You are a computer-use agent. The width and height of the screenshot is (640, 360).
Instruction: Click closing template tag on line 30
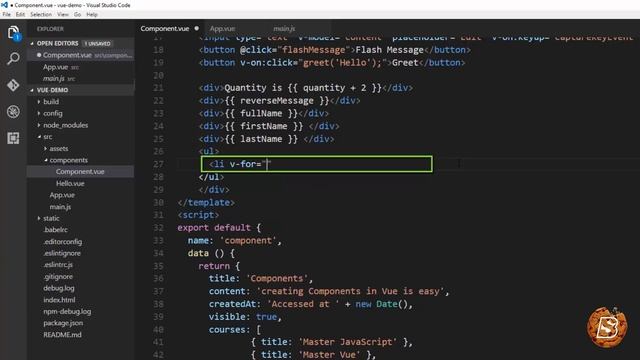[x=206, y=202]
